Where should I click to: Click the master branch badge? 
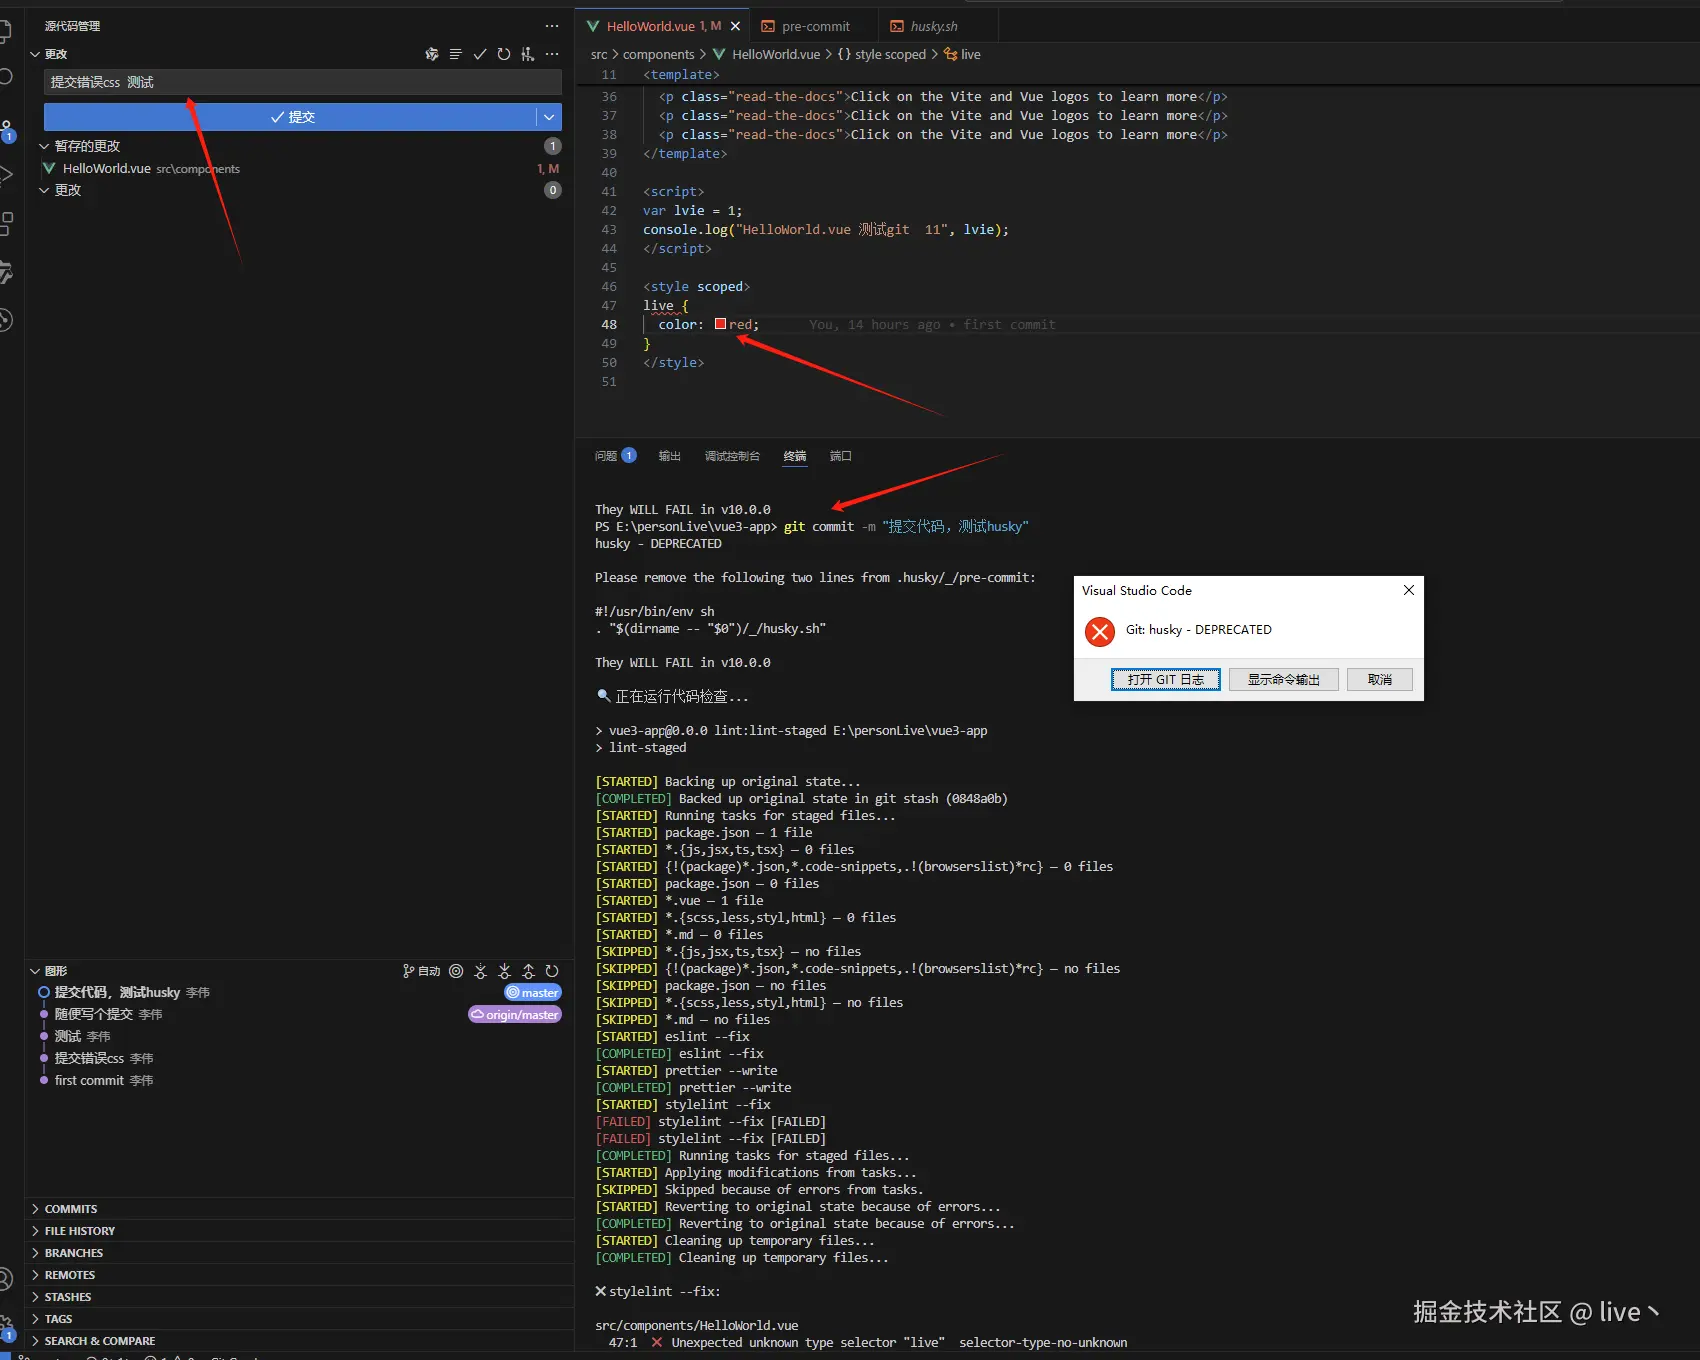point(533,993)
